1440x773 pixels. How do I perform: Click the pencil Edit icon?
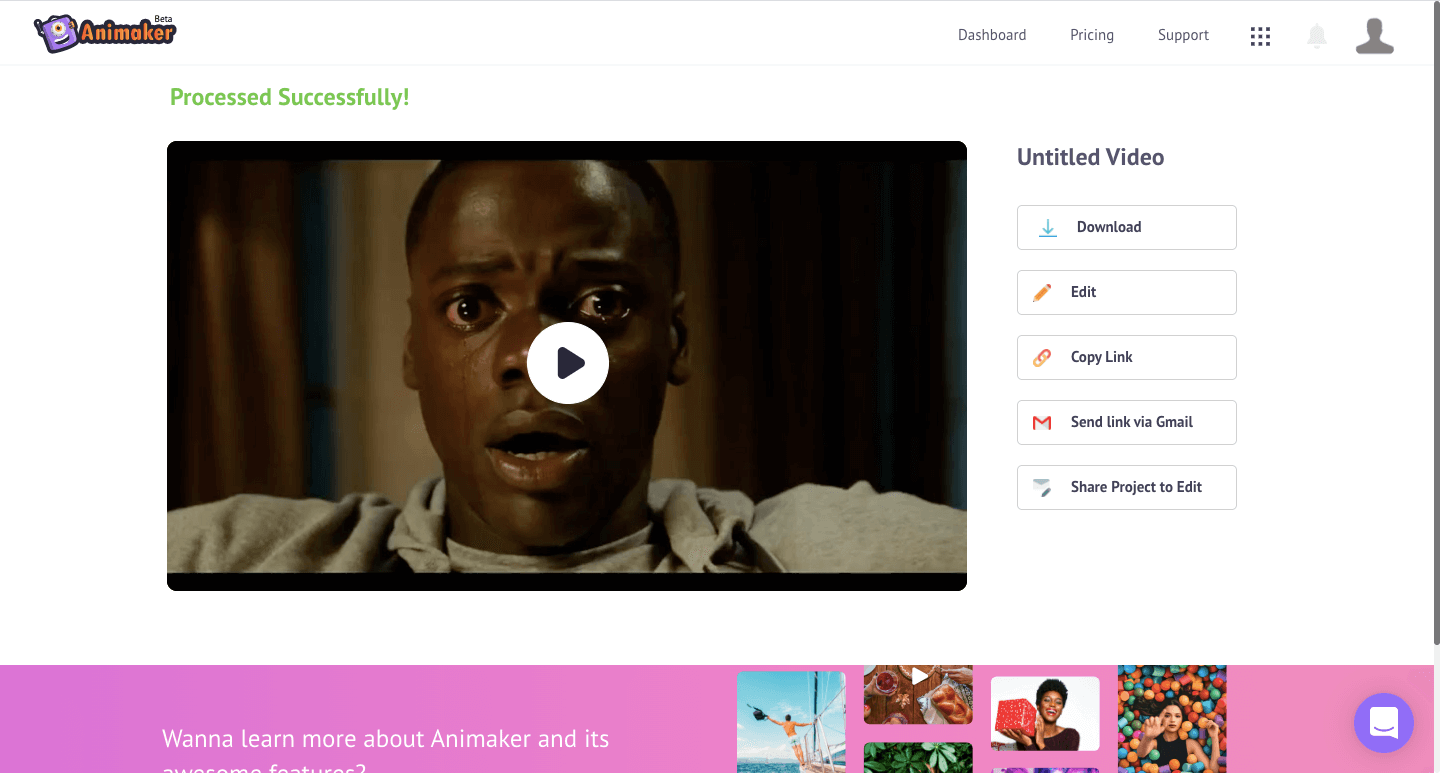point(1042,293)
